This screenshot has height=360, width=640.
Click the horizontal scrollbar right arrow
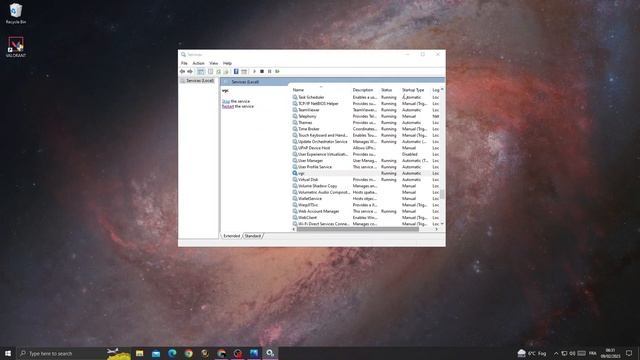click(x=437, y=229)
